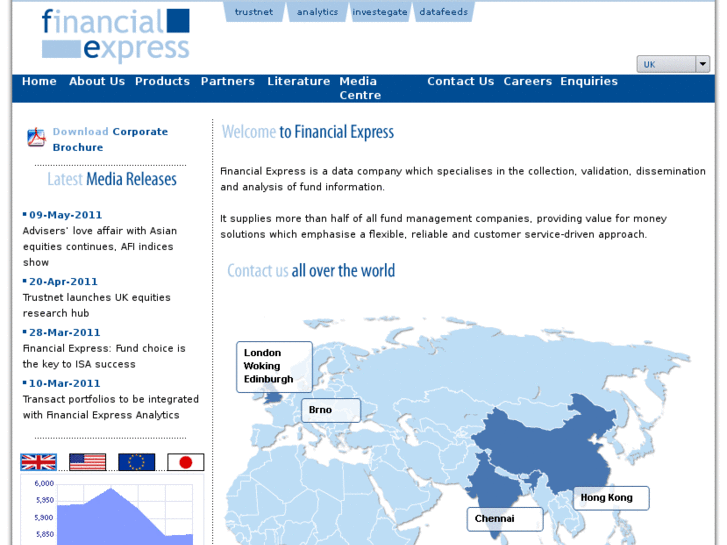Open the Literature menu item

click(299, 81)
